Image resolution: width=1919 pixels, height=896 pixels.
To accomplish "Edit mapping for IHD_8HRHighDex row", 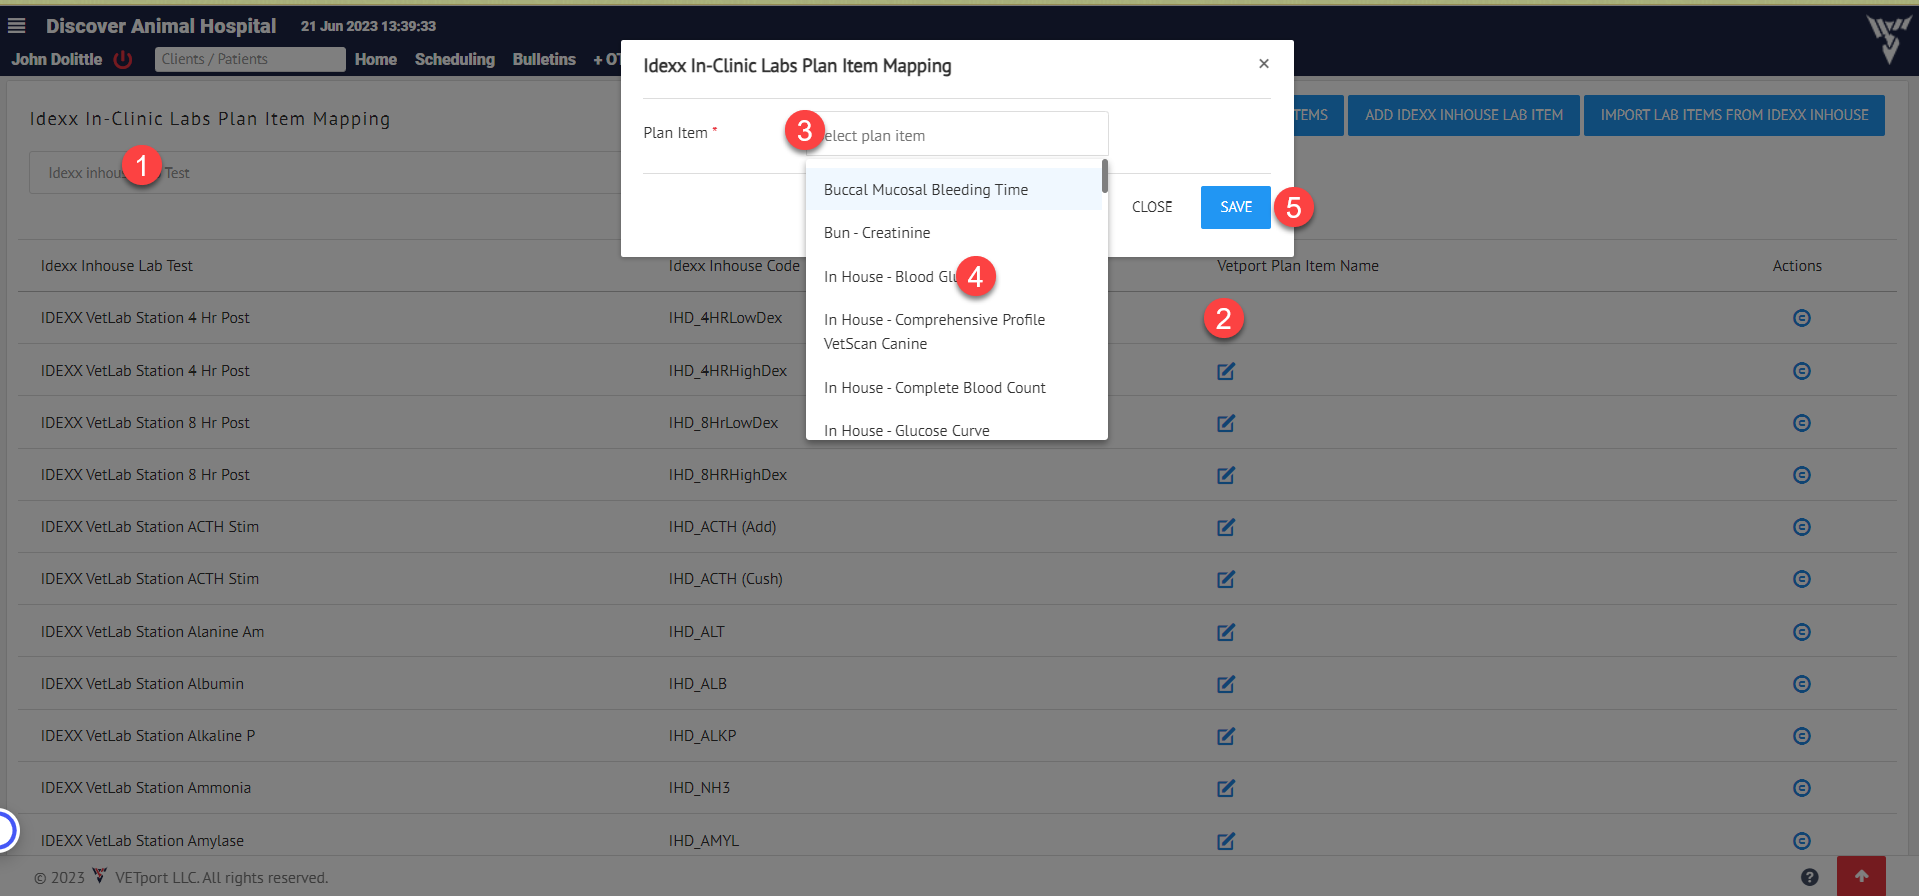I will (1226, 475).
